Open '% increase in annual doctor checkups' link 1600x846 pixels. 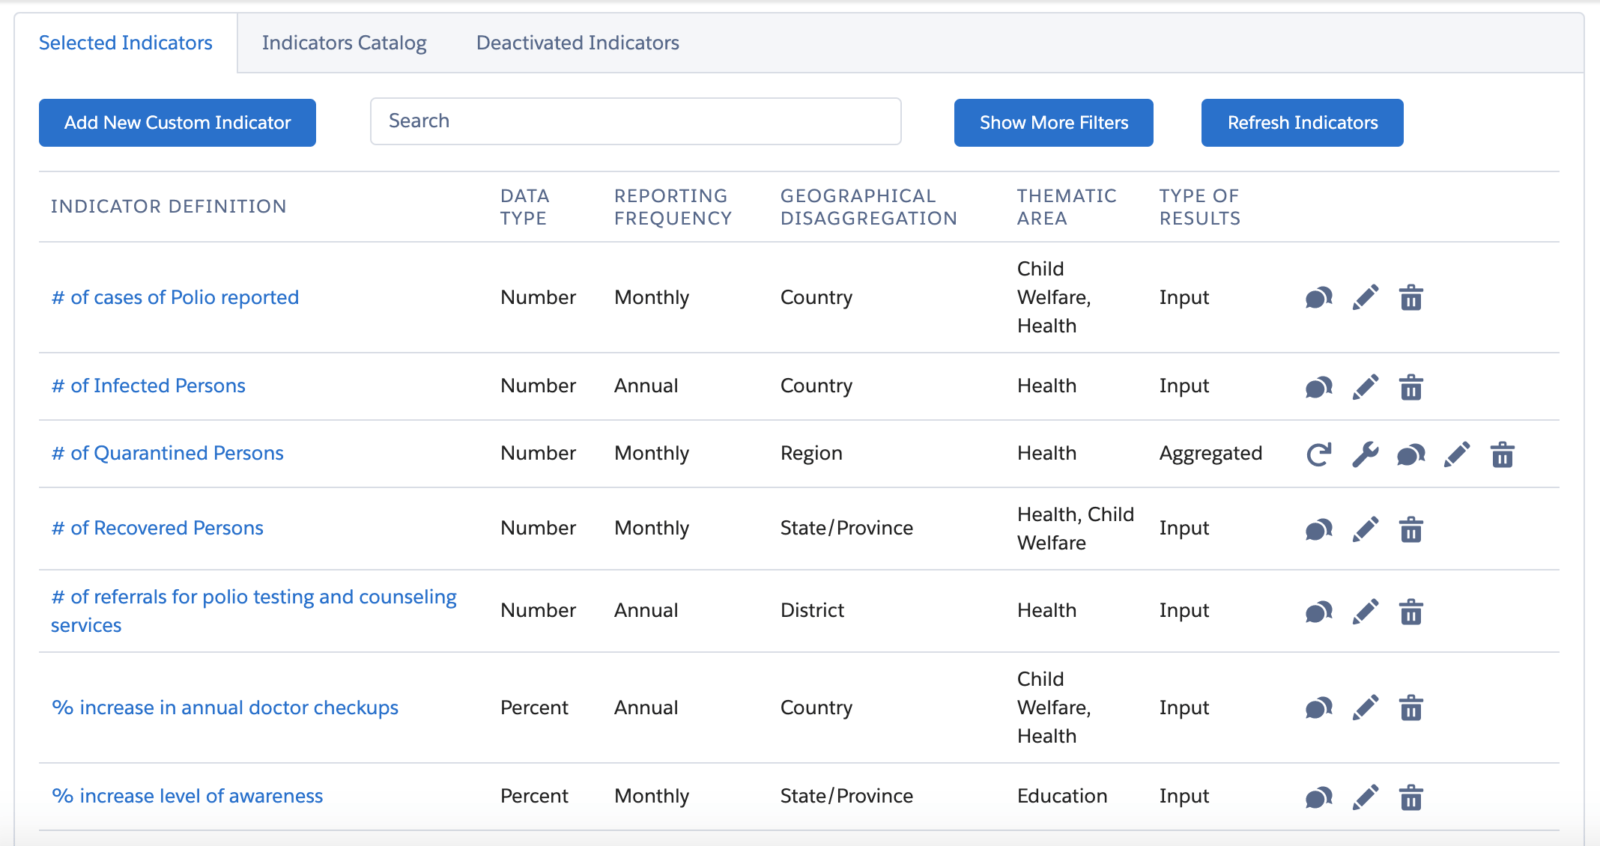coord(225,708)
